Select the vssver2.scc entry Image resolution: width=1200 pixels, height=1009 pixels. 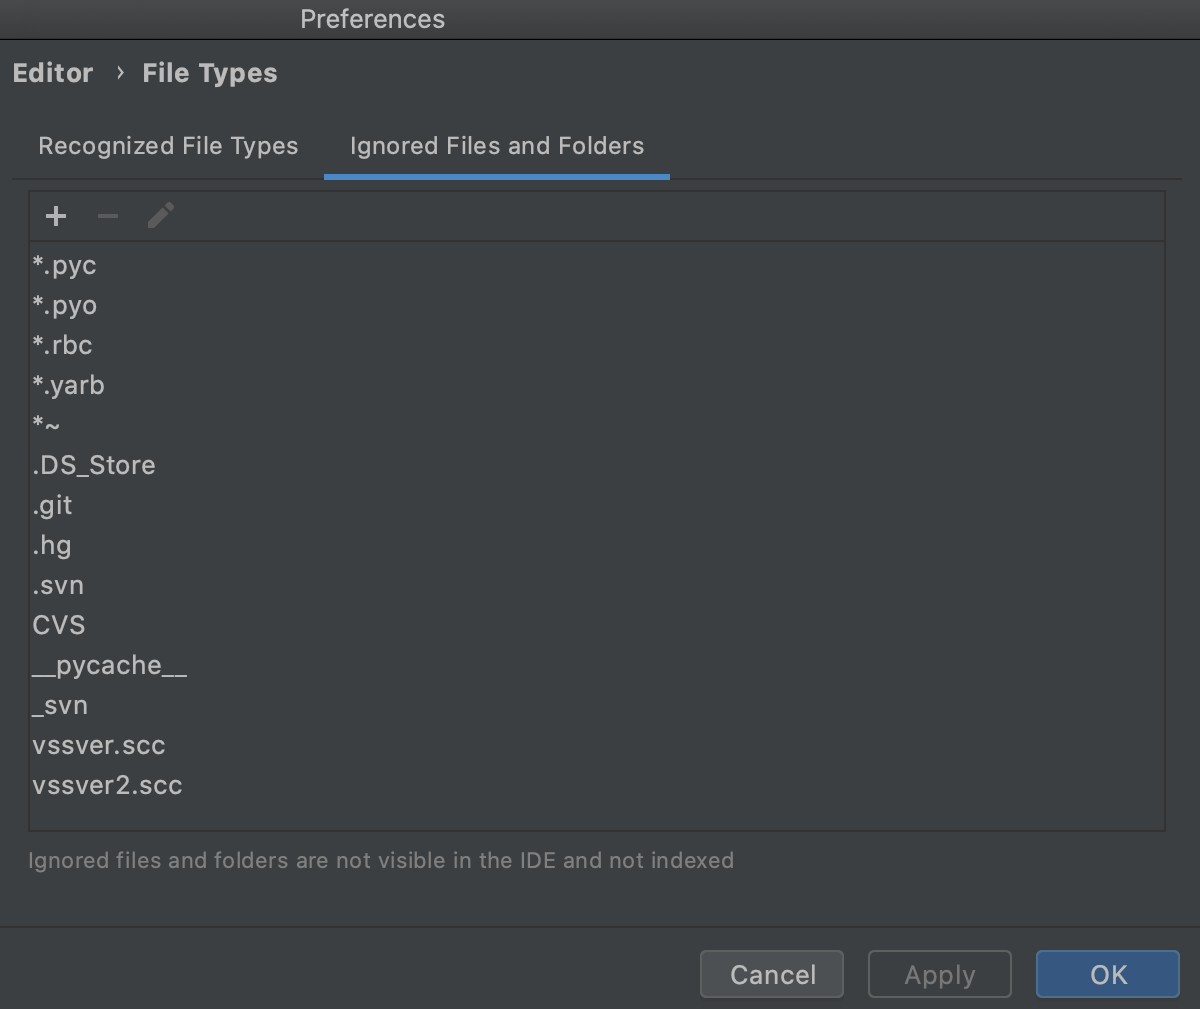107,786
